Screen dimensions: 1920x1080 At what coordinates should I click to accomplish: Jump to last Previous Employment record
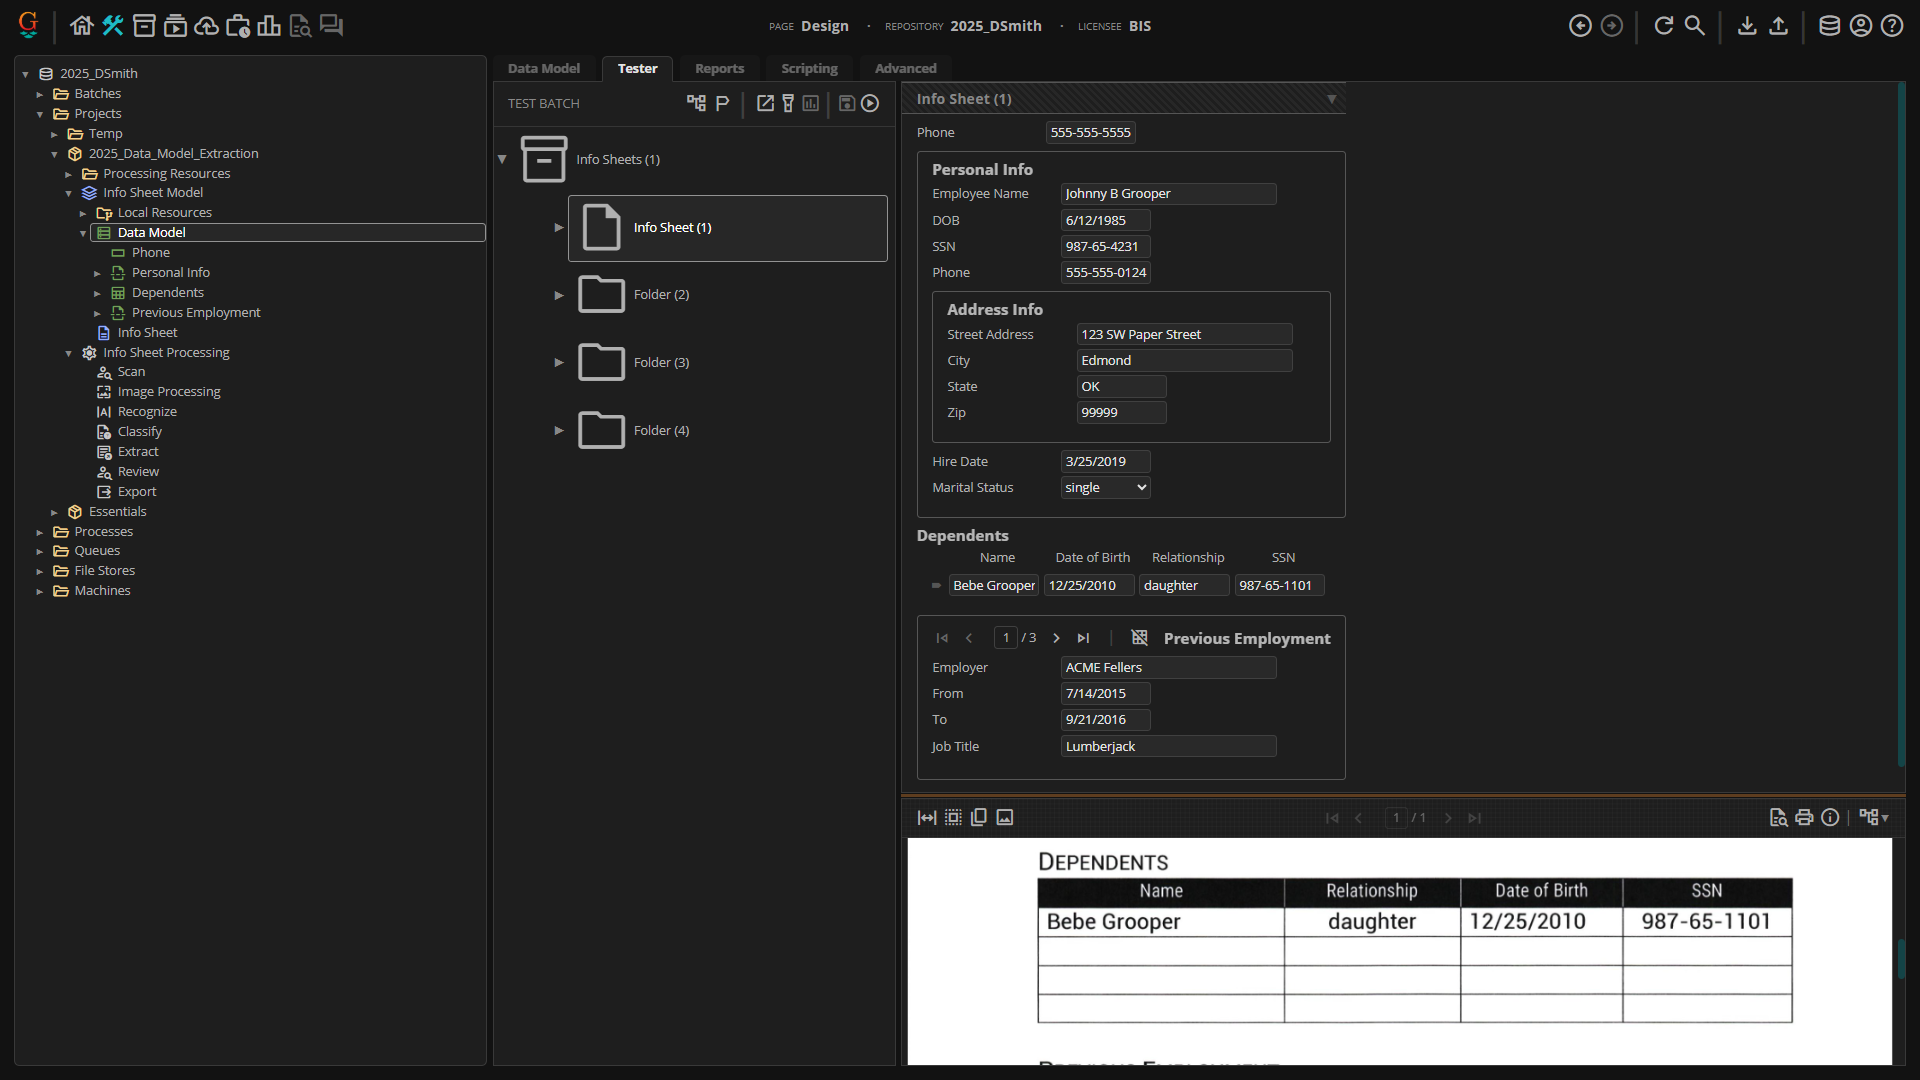1083,638
